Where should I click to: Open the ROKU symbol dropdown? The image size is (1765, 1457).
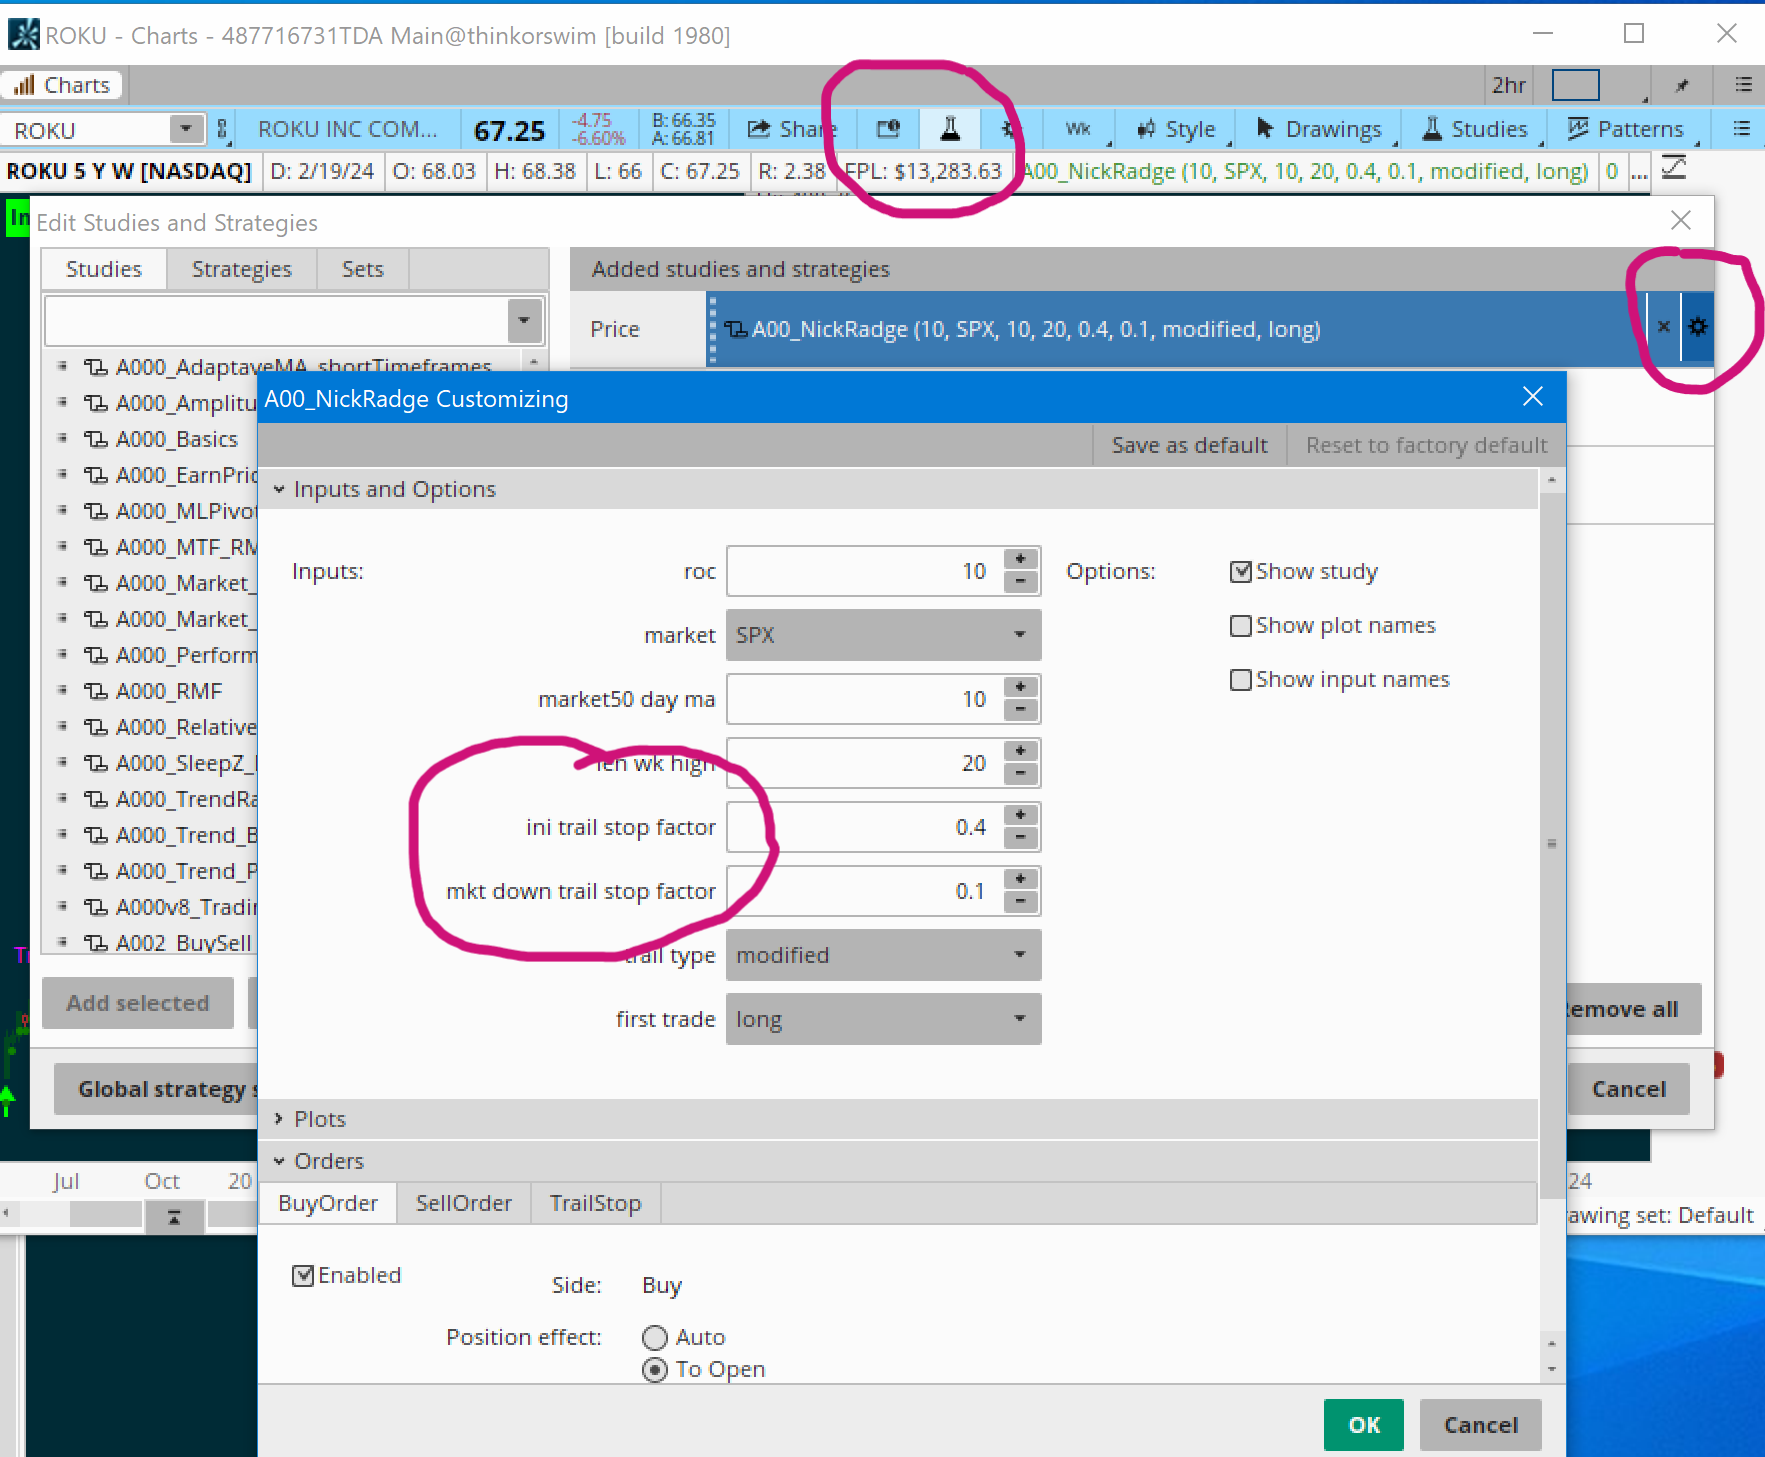pyautogui.click(x=184, y=129)
